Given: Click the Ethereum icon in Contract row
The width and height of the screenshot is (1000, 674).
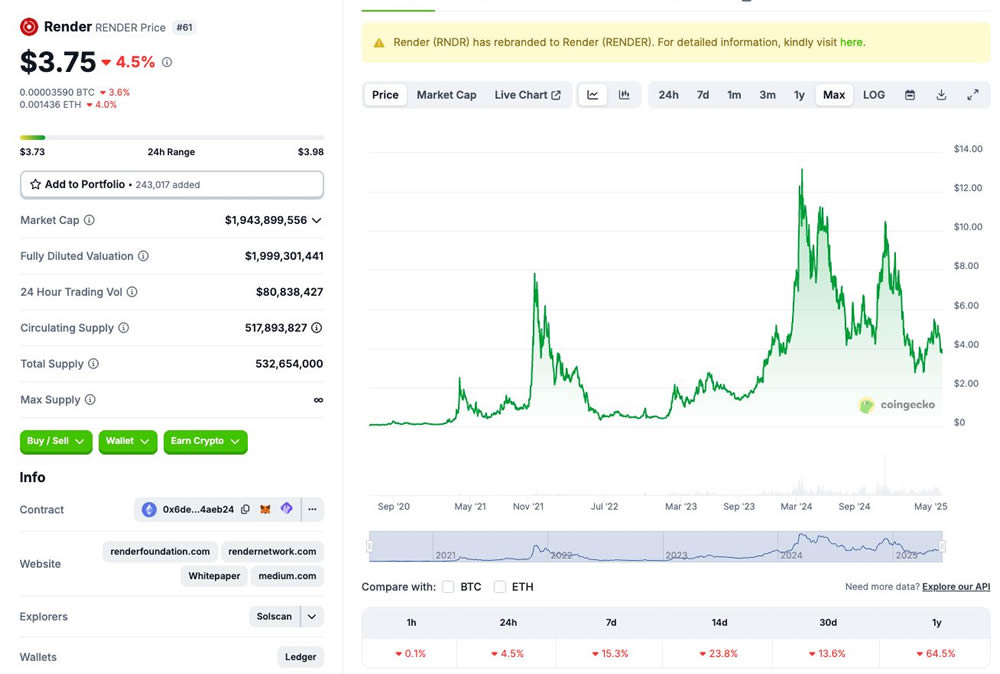Looking at the screenshot, I should tap(149, 509).
